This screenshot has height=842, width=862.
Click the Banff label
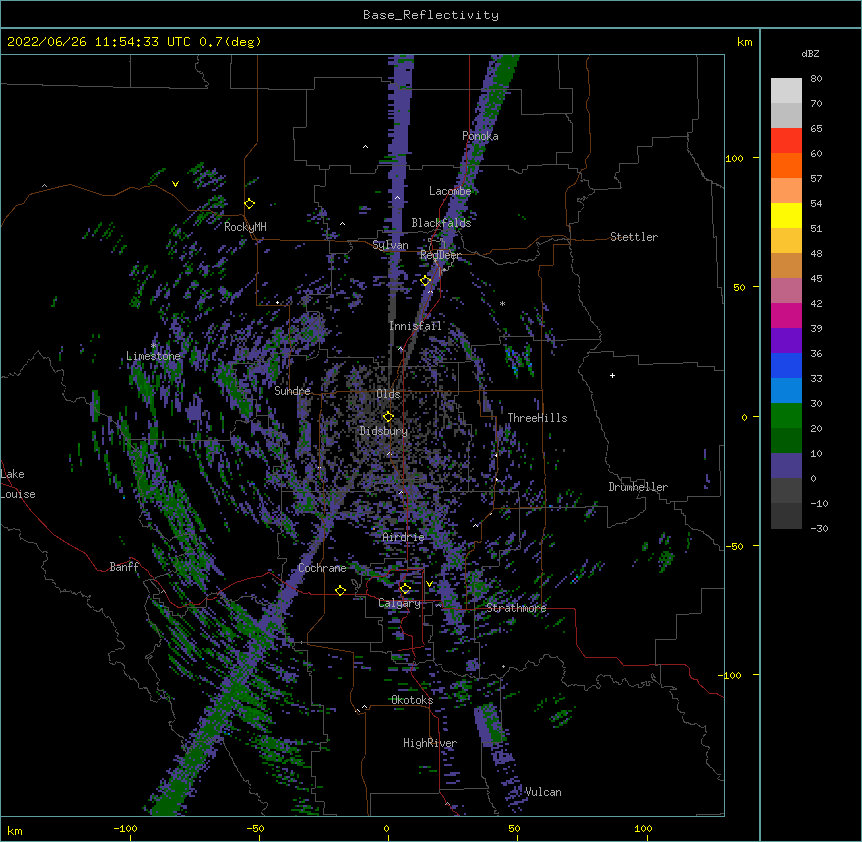tap(124, 567)
